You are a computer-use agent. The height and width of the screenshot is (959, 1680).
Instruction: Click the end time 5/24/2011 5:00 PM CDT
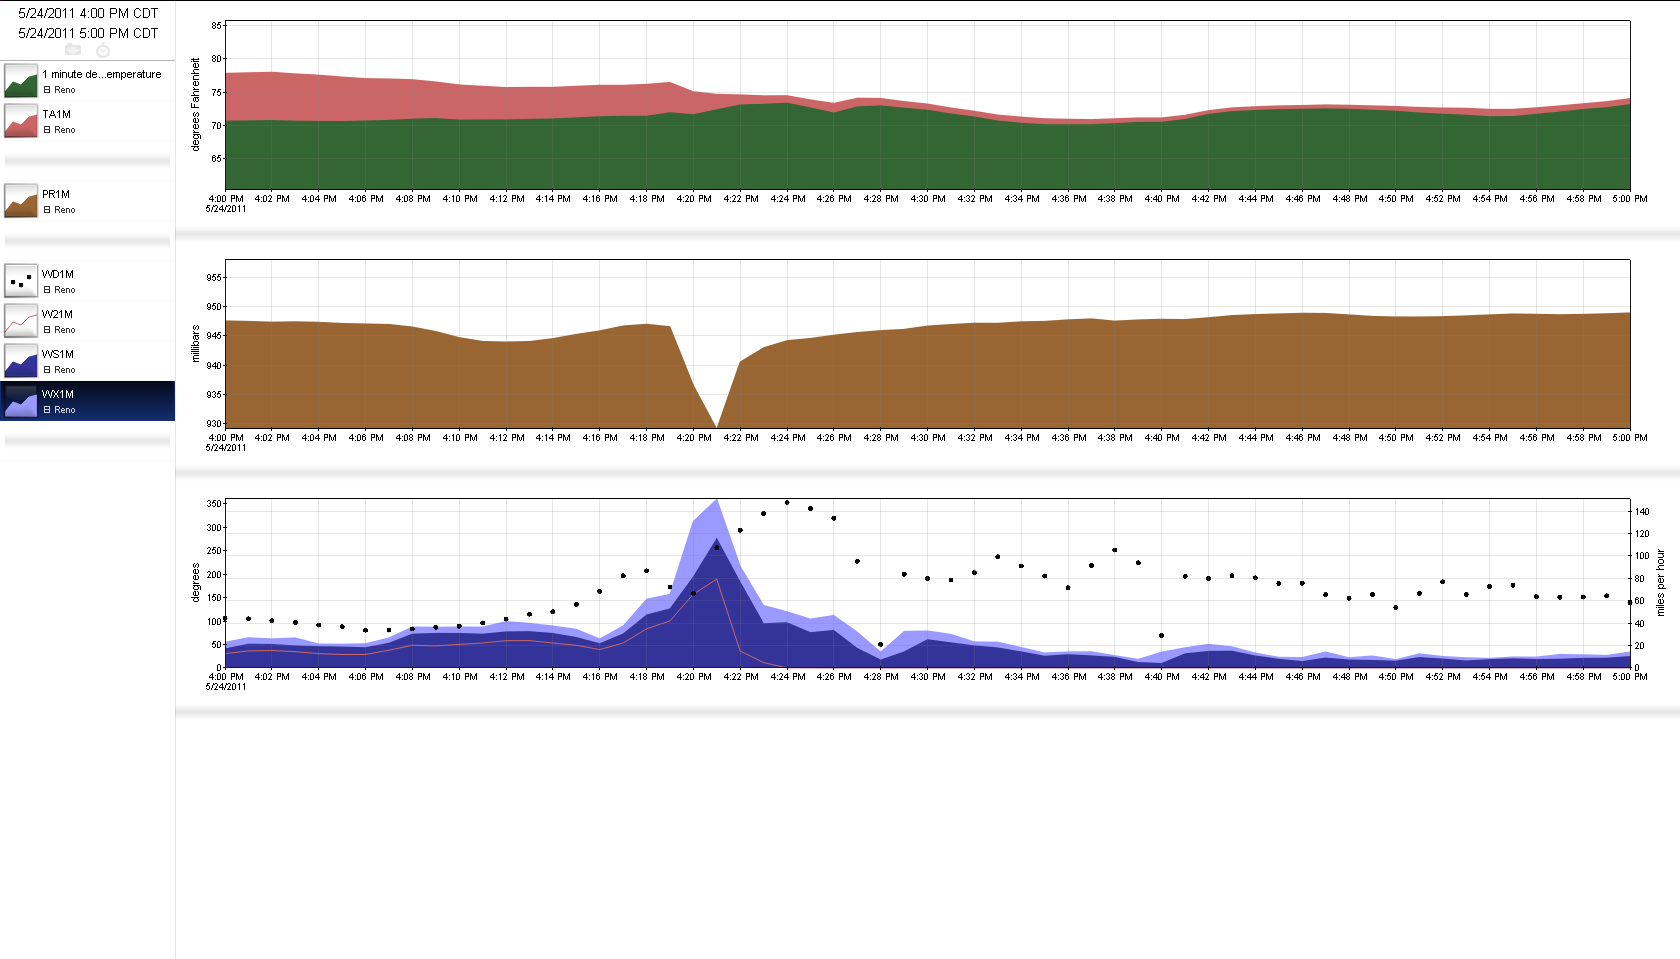tap(88, 33)
